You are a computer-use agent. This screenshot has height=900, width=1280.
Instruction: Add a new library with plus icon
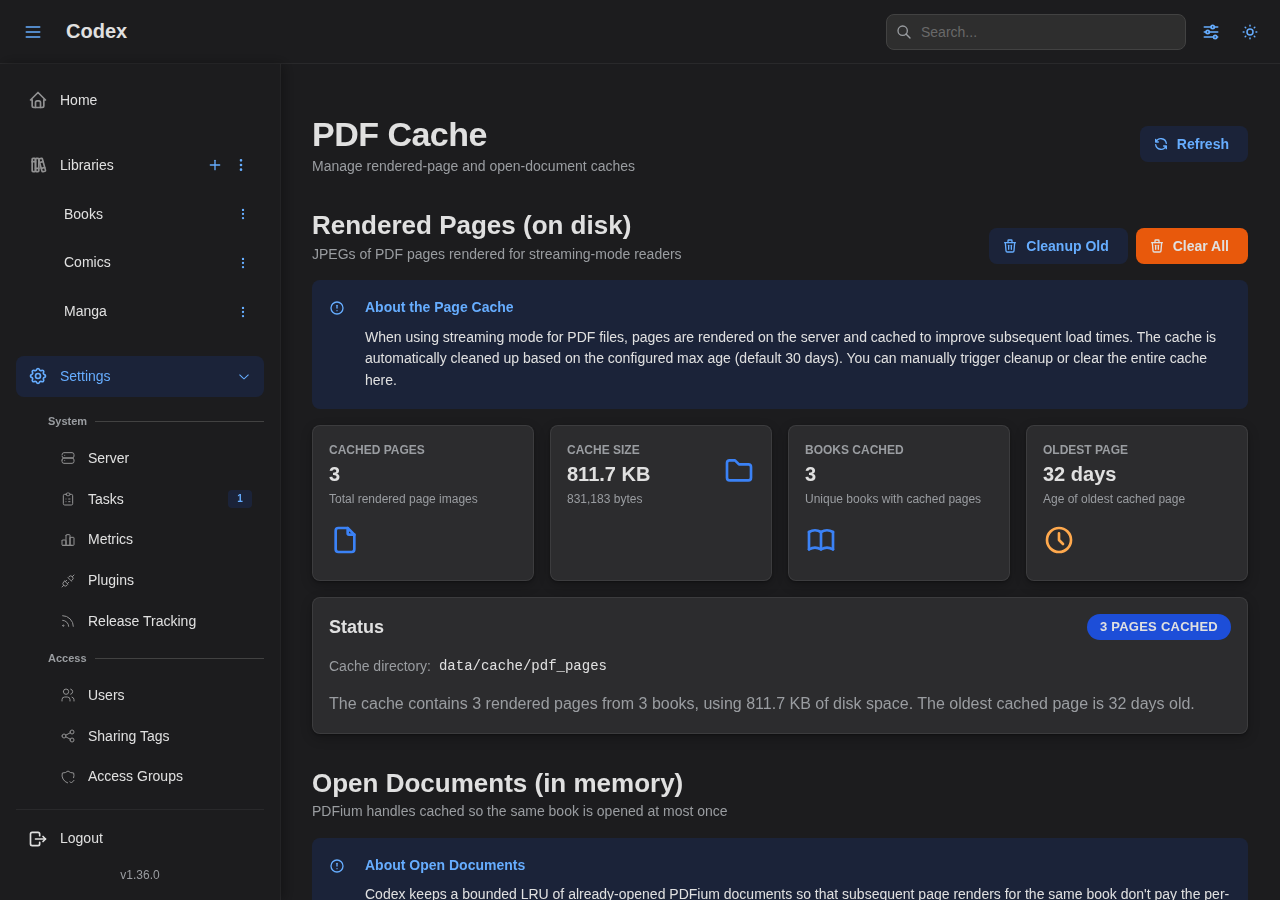coord(215,165)
